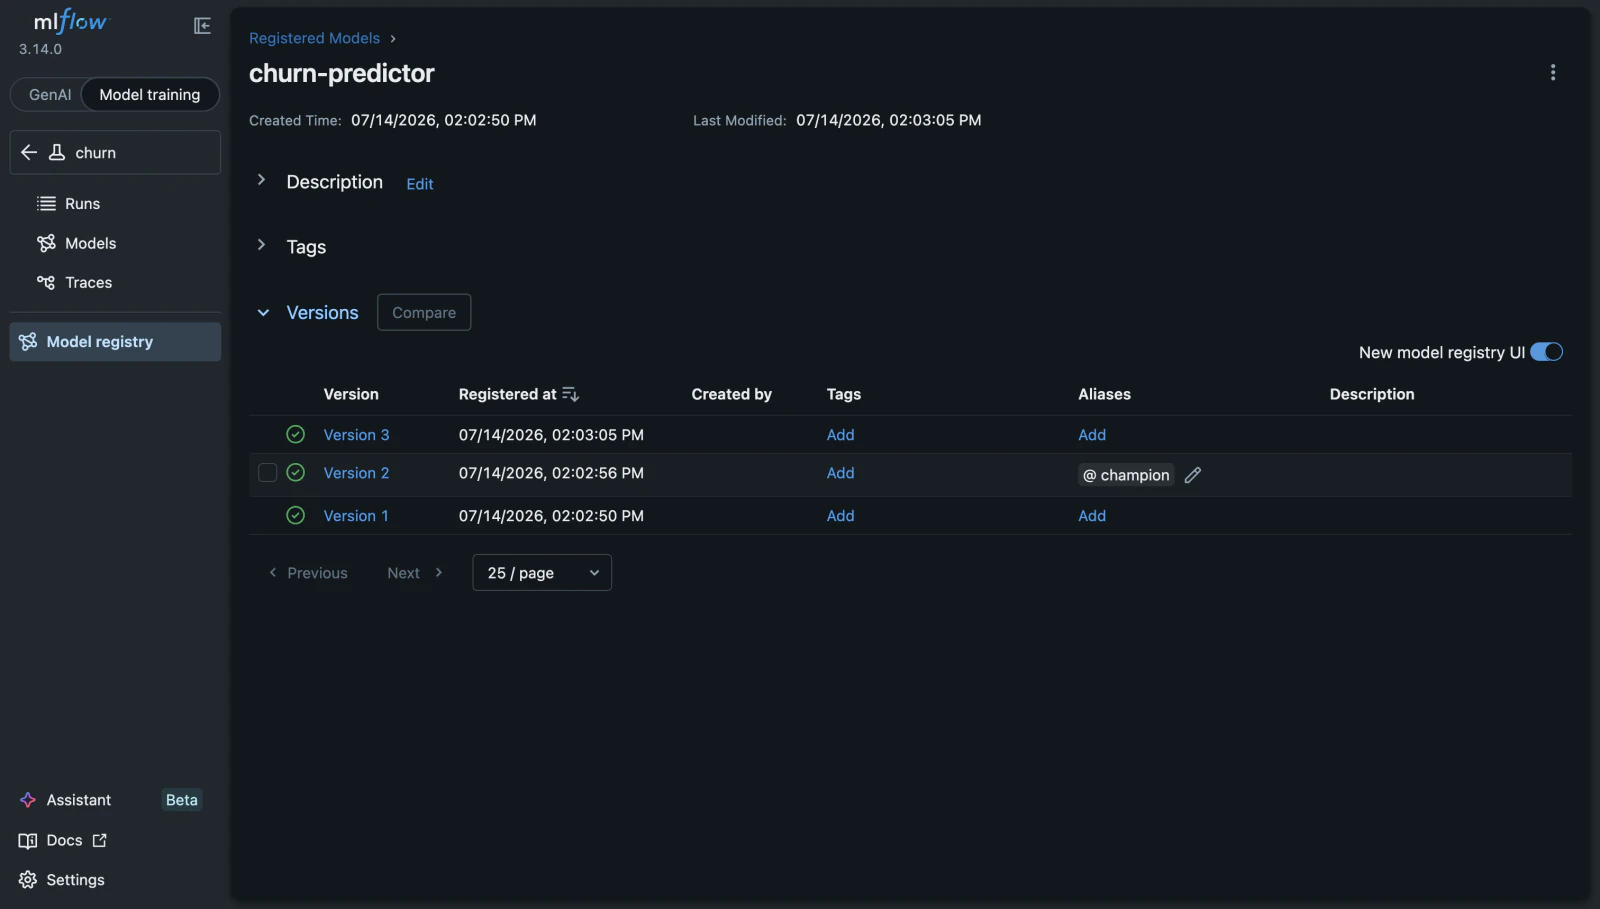Screen dimensions: 1600x909
Task: Click the experiment icon next to churn
Action: click(x=57, y=152)
